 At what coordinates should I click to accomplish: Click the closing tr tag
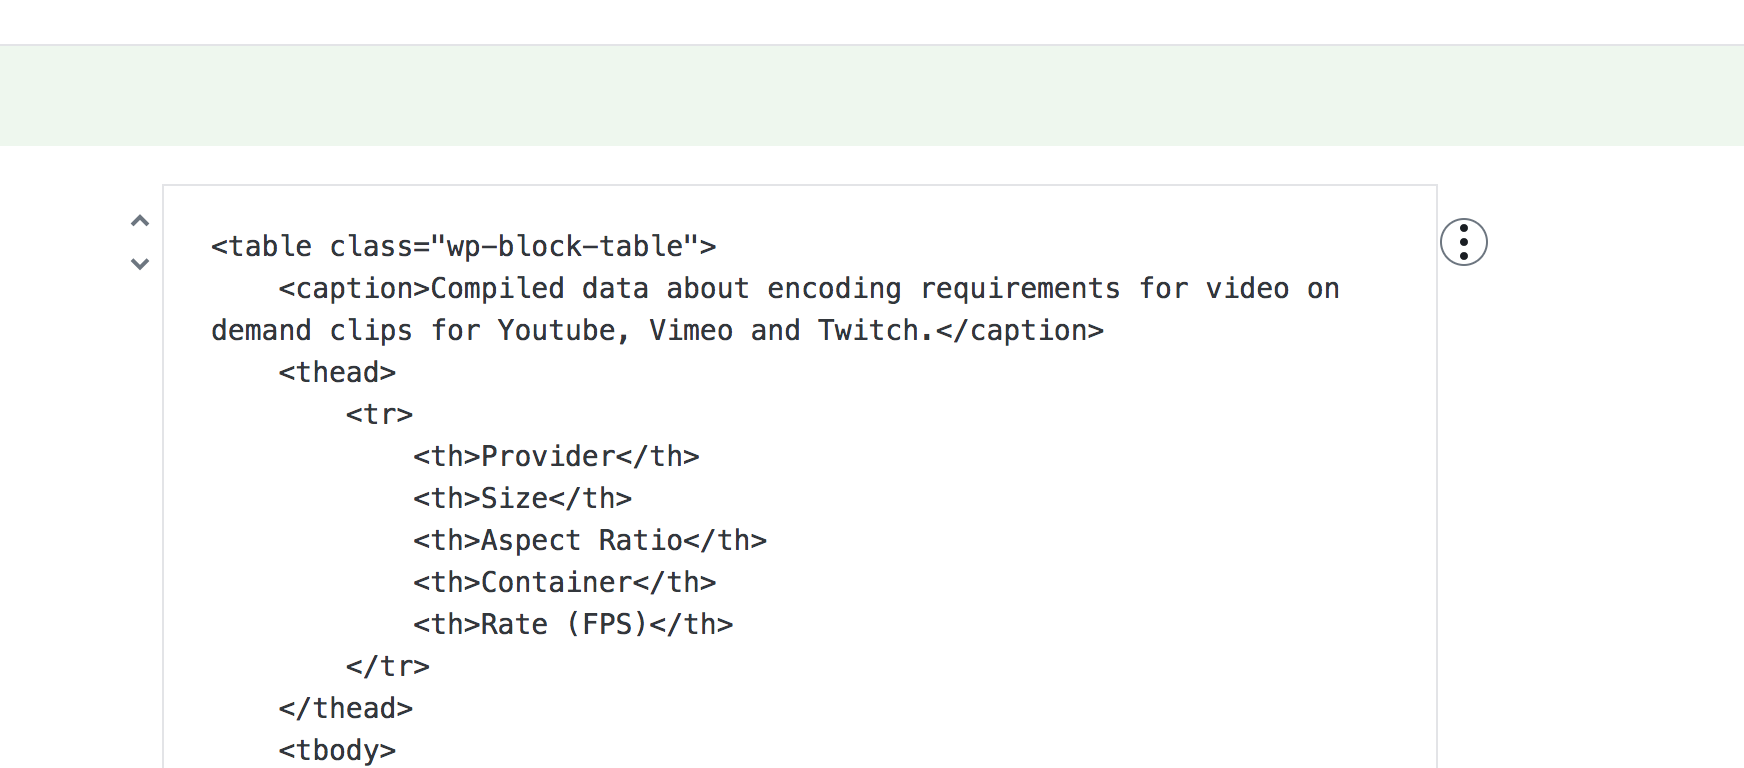(x=387, y=666)
